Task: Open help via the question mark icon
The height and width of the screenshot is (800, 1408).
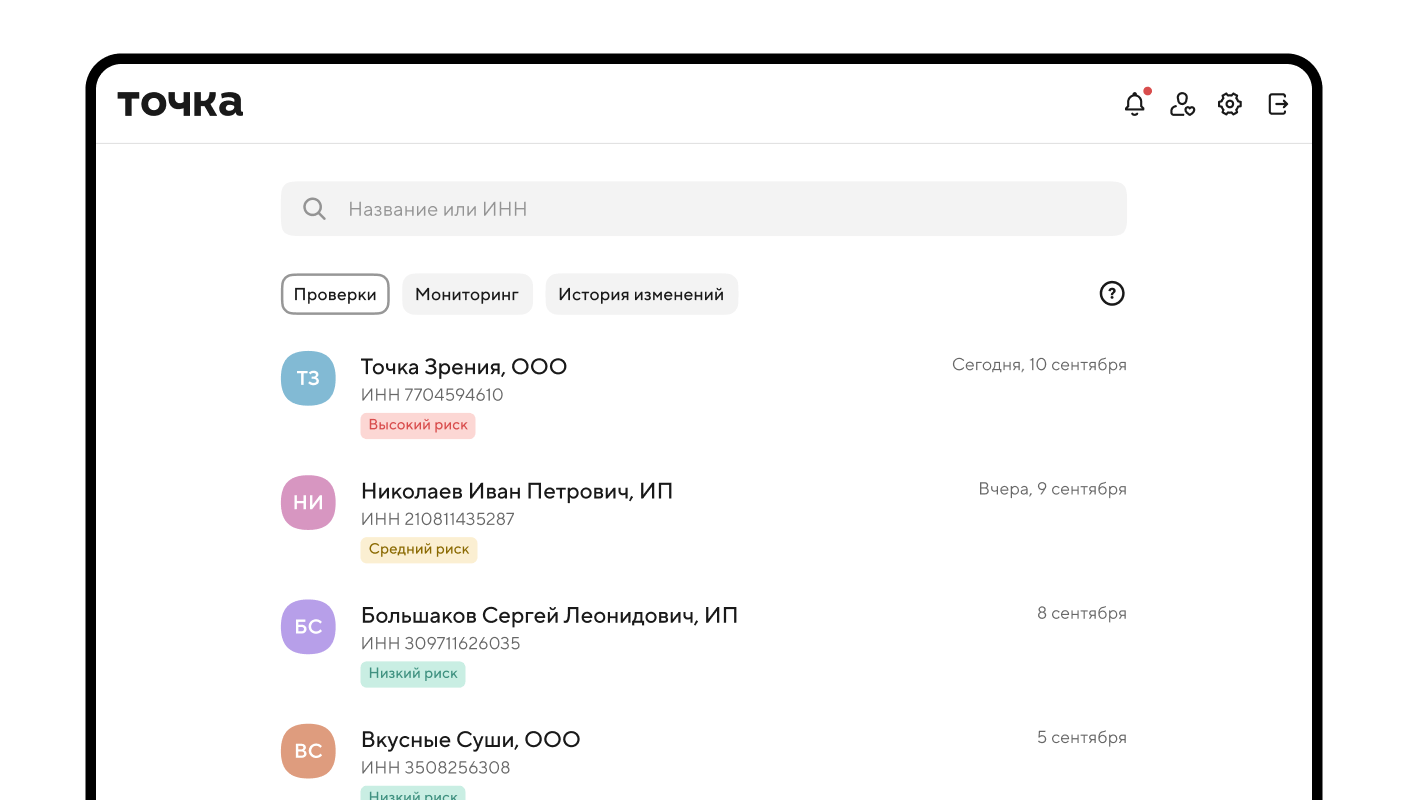Action: (x=1112, y=293)
